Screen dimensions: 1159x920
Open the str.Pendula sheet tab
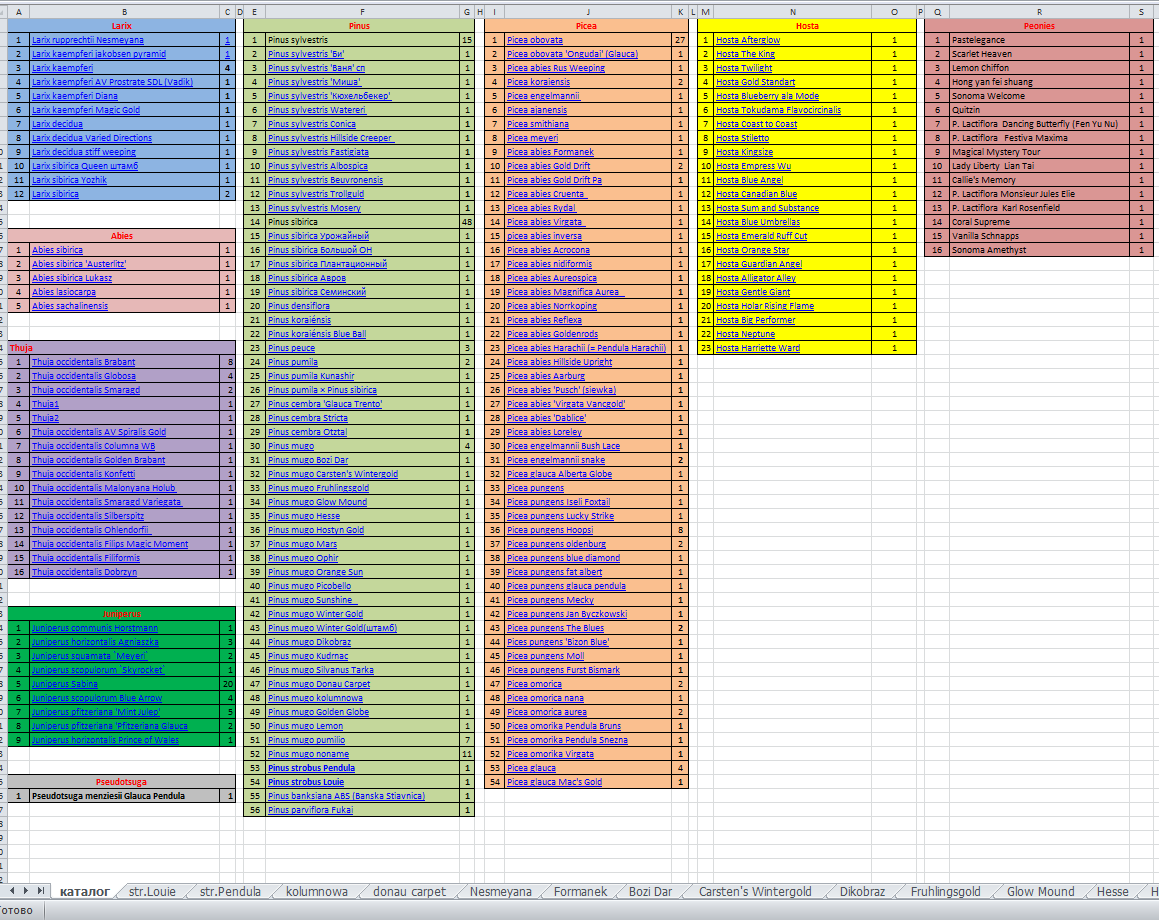click(x=230, y=891)
